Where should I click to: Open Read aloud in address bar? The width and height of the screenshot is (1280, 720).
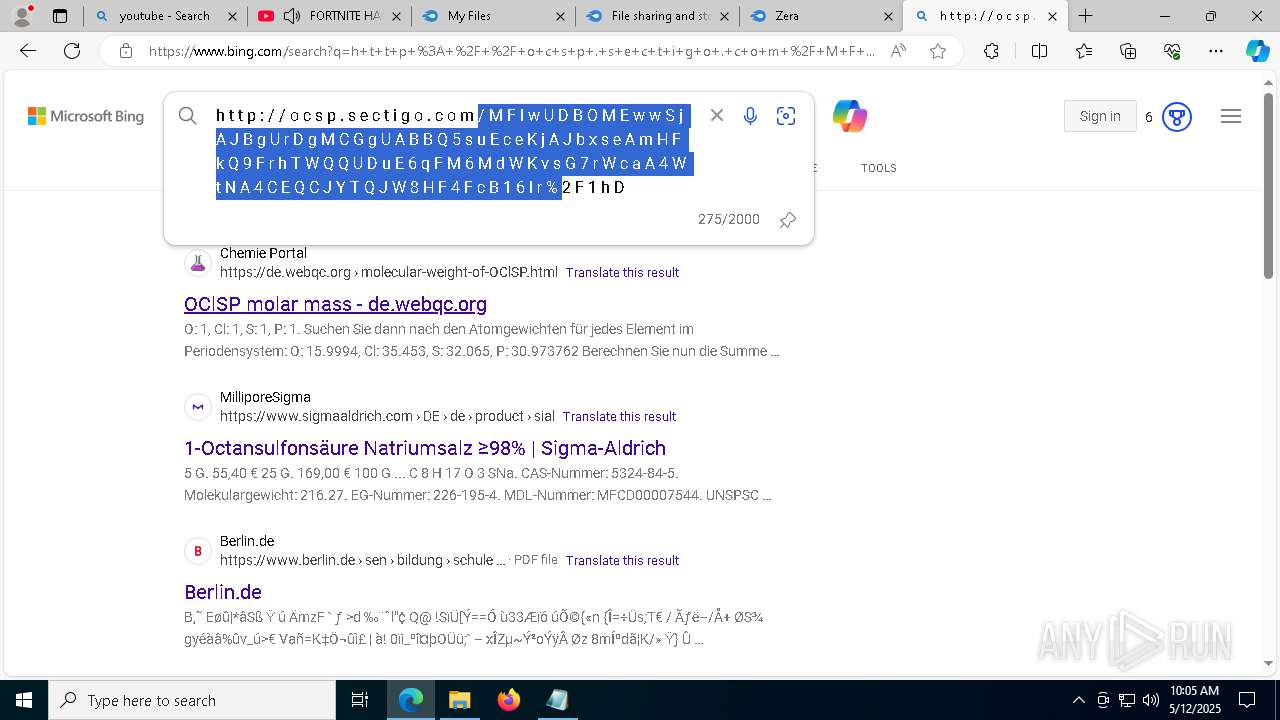point(898,51)
